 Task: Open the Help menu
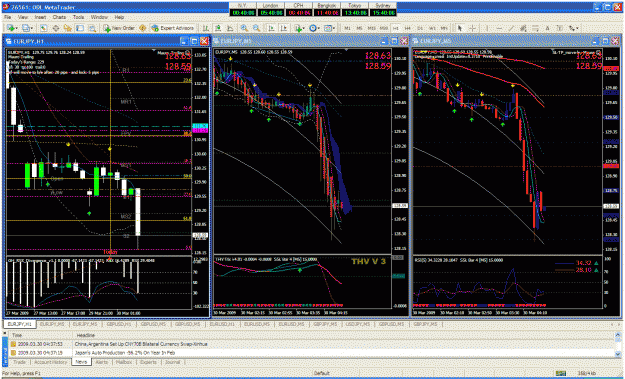[x=119, y=17]
